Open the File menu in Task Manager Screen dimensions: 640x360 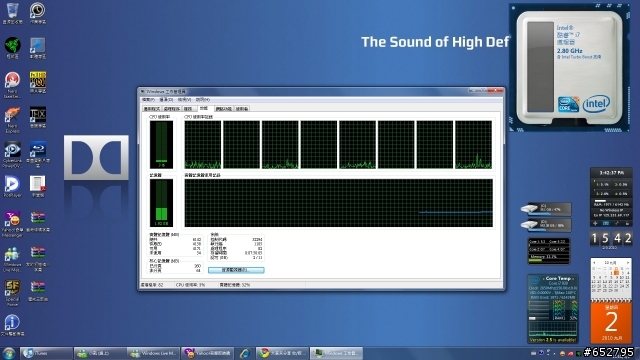[x=148, y=100]
